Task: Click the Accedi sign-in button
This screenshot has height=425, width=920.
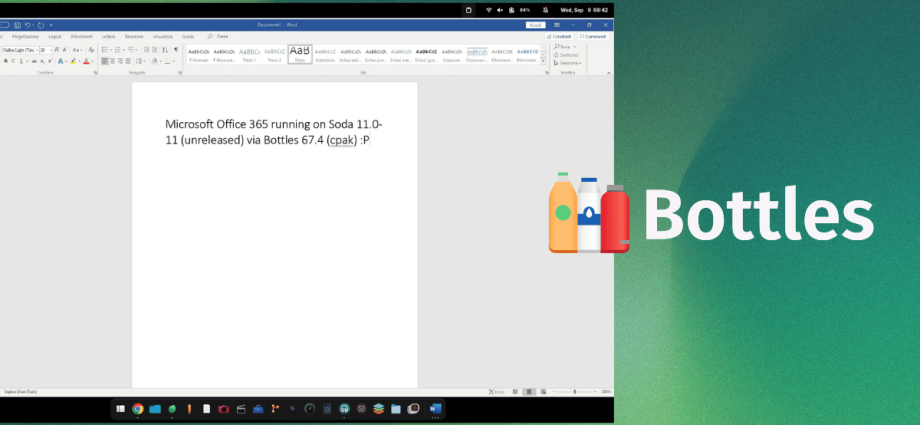Action: pos(536,25)
